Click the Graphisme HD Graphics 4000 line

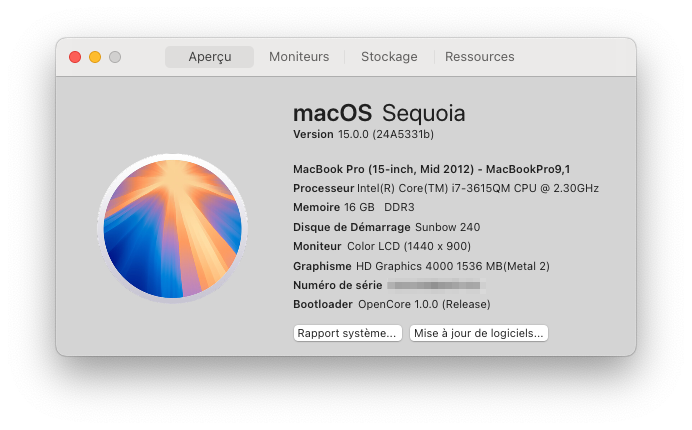tap(421, 266)
